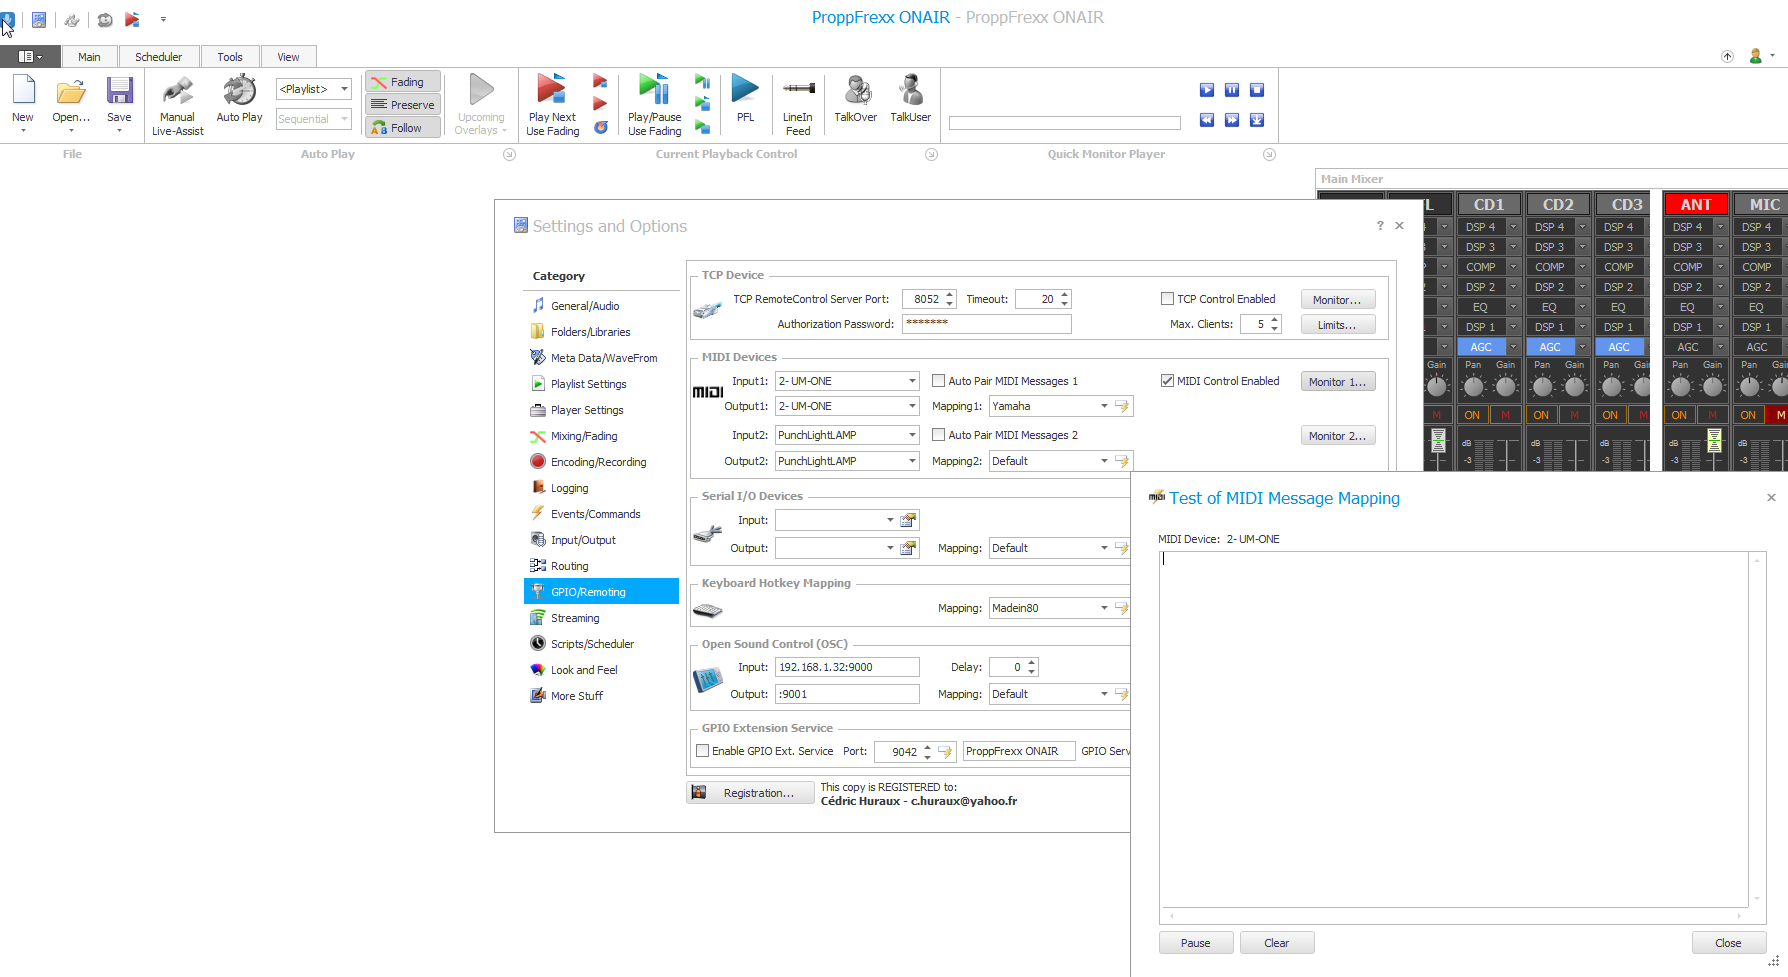Viewport: 1788px width, 977px height.
Task: Open Upcoming Overlays
Action: (x=481, y=104)
